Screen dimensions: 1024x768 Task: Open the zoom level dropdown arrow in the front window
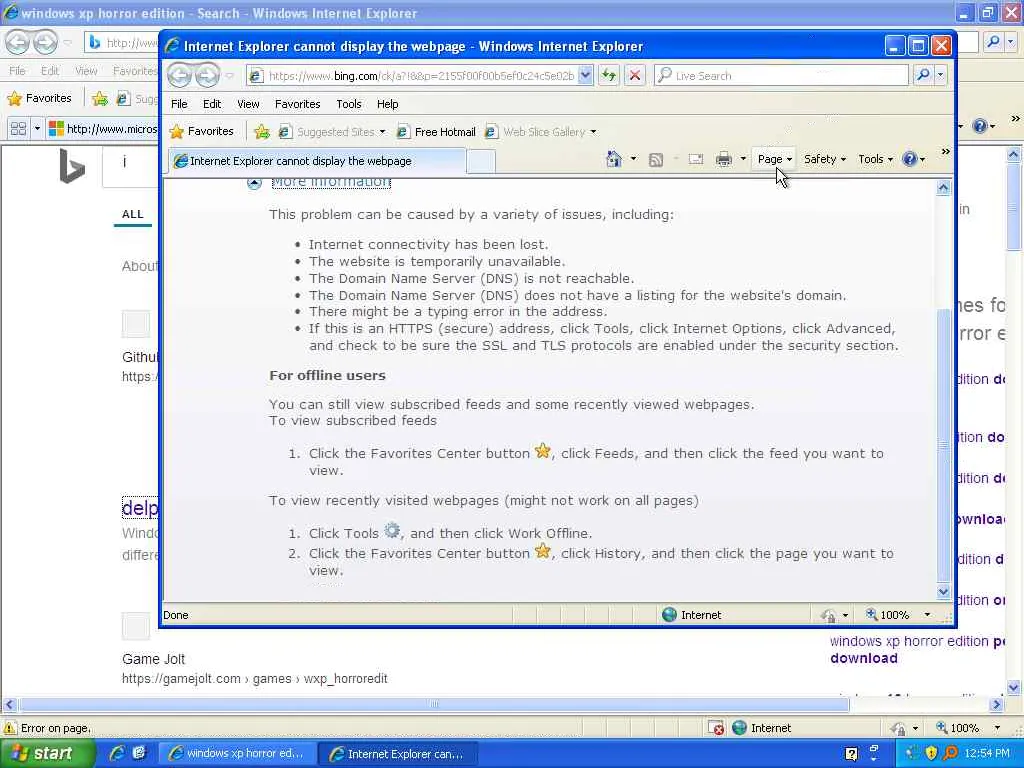927,615
